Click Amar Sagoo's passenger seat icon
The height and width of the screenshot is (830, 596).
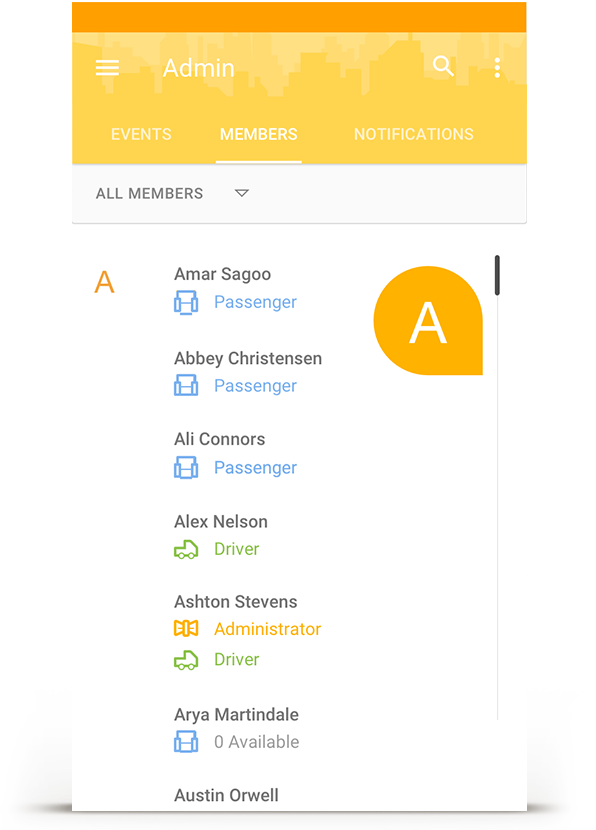click(186, 302)
